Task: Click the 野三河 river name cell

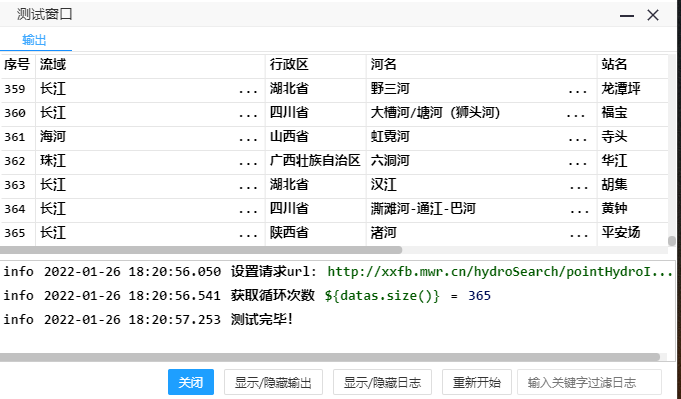Action: [390, 89]
